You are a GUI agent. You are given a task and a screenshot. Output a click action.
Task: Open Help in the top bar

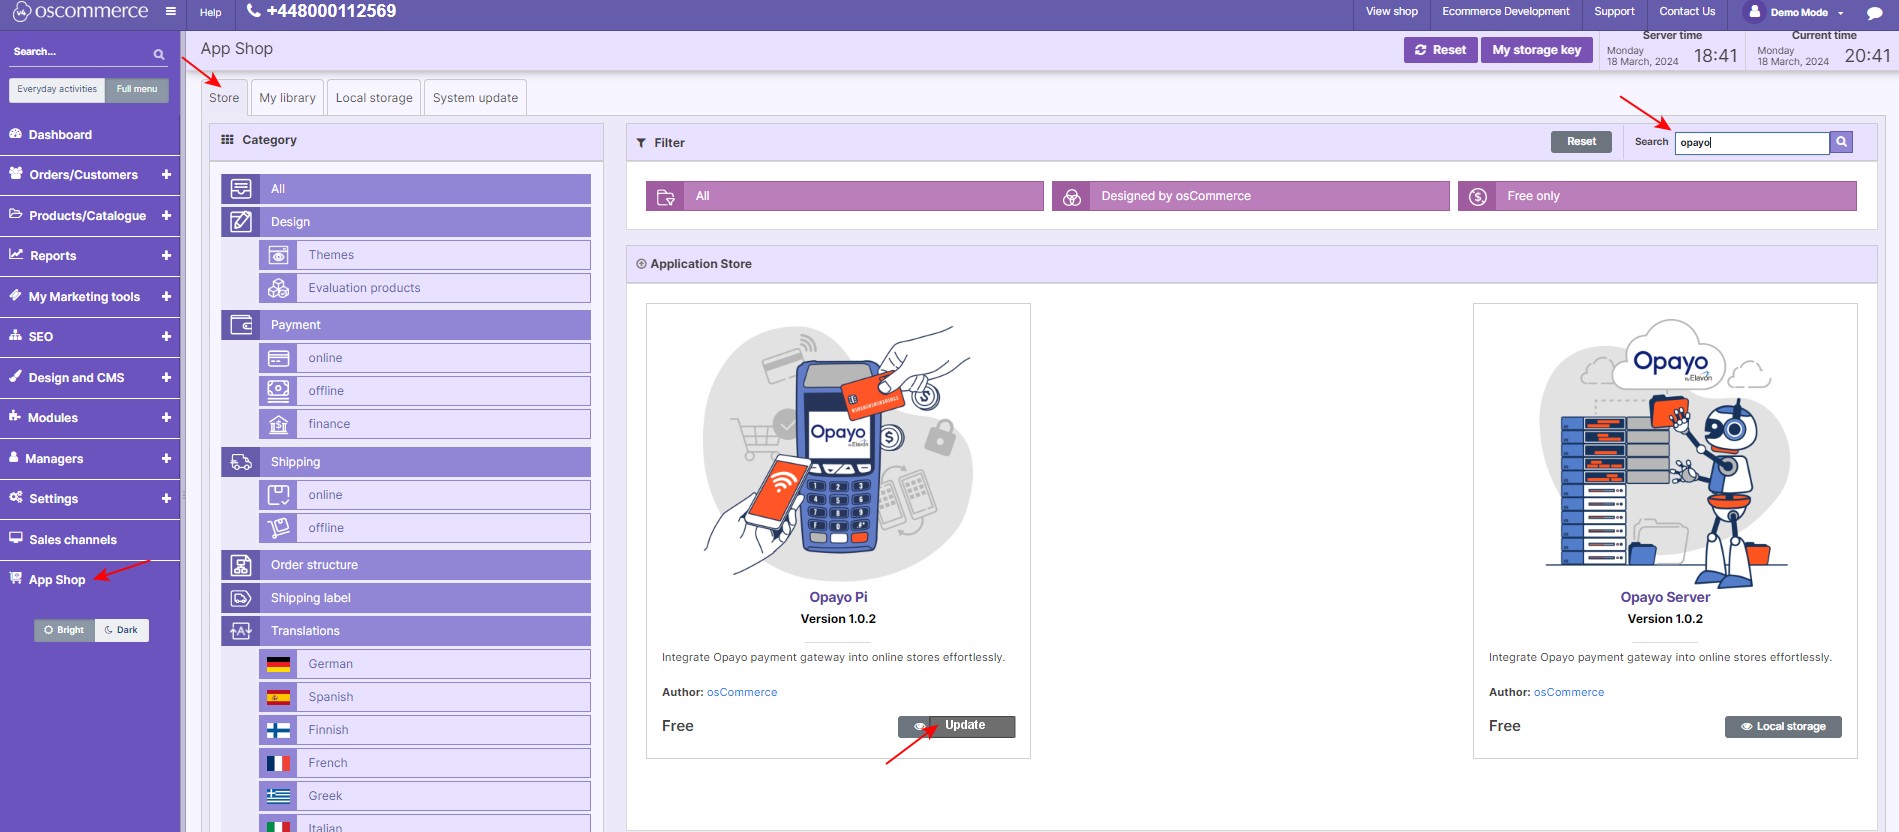click(x=210, y=13)
